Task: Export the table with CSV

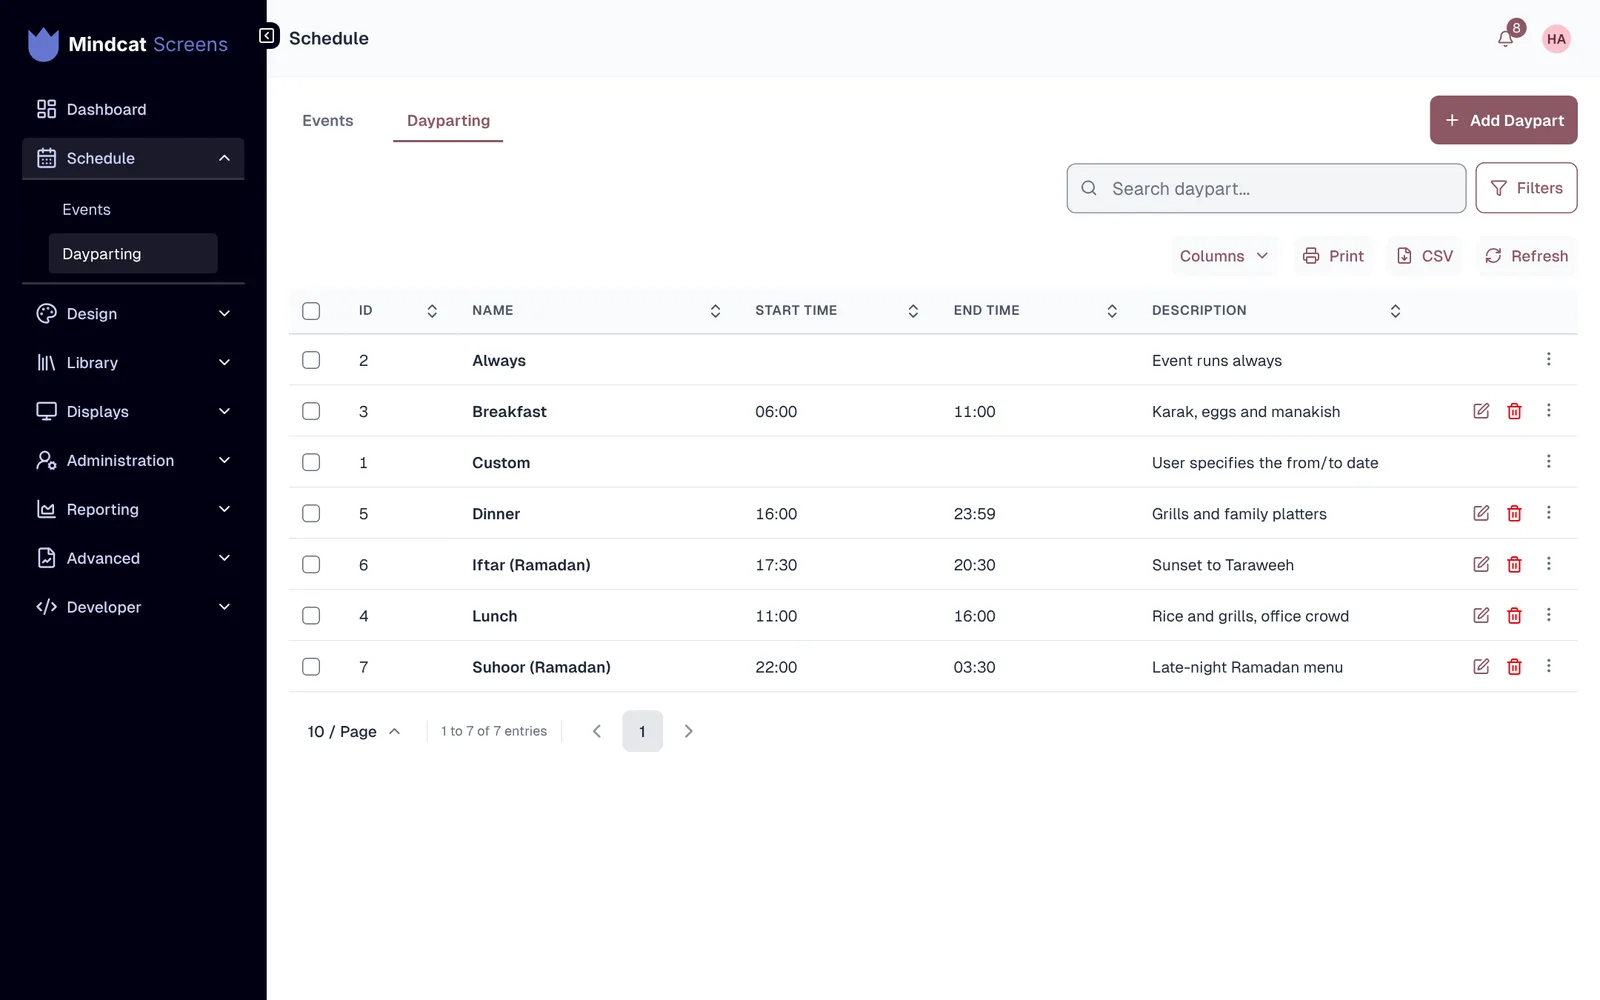Action: 1425,256
